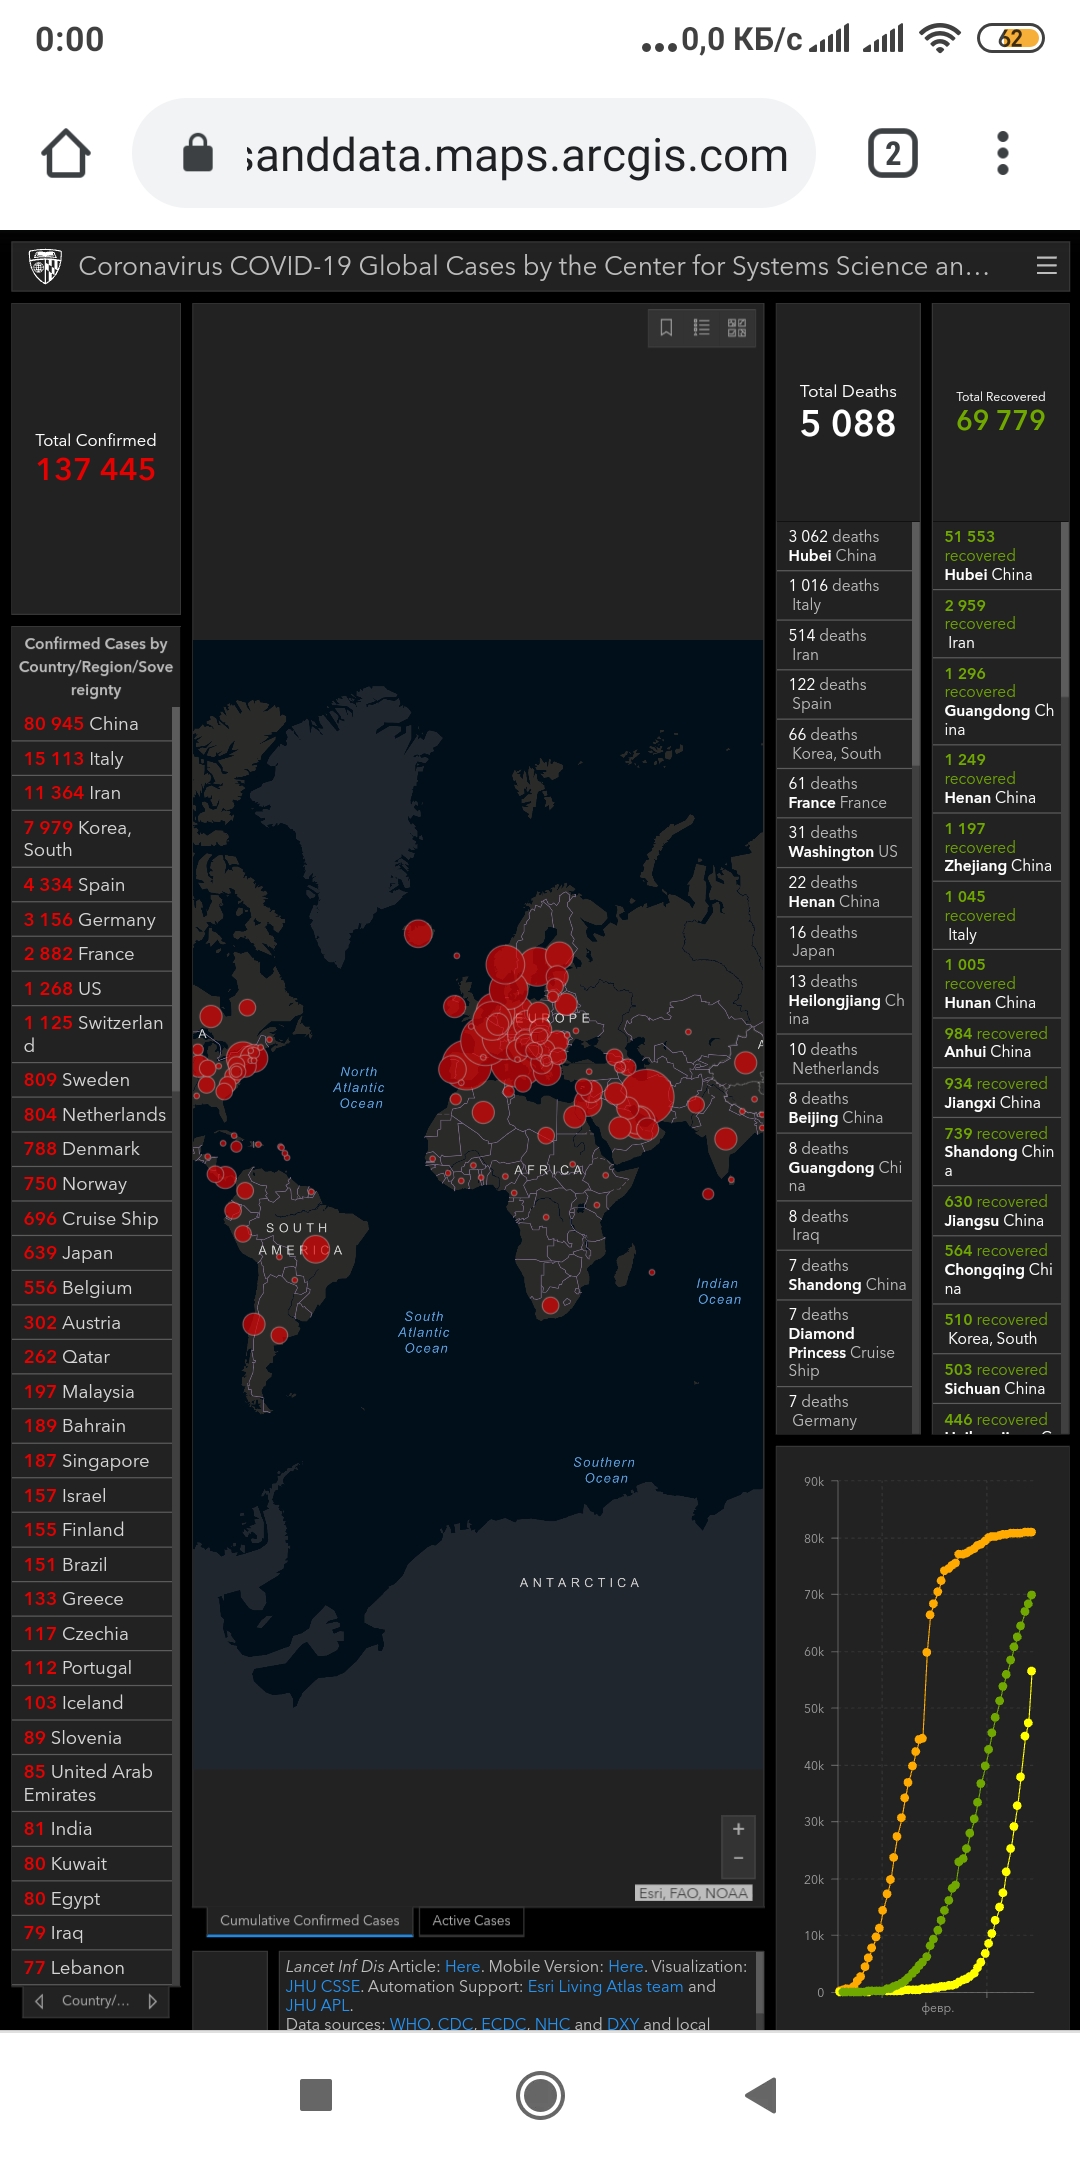This screenshot has height=2160, width=1080.
Task: Select 80 945 China in country list
Action: click(92, 723)
